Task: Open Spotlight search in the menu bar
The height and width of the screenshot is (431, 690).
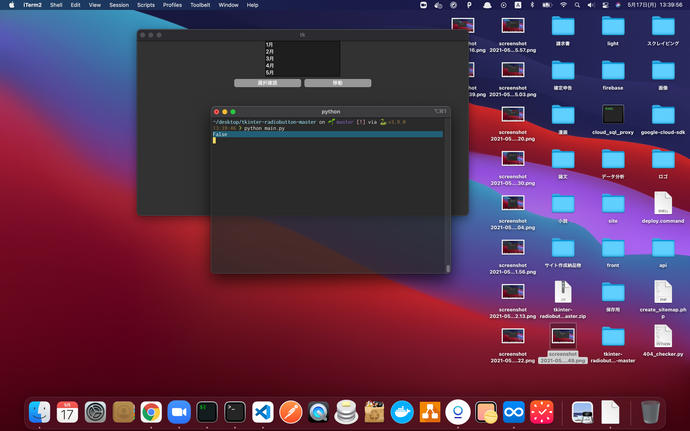Action: click(577, 5)
